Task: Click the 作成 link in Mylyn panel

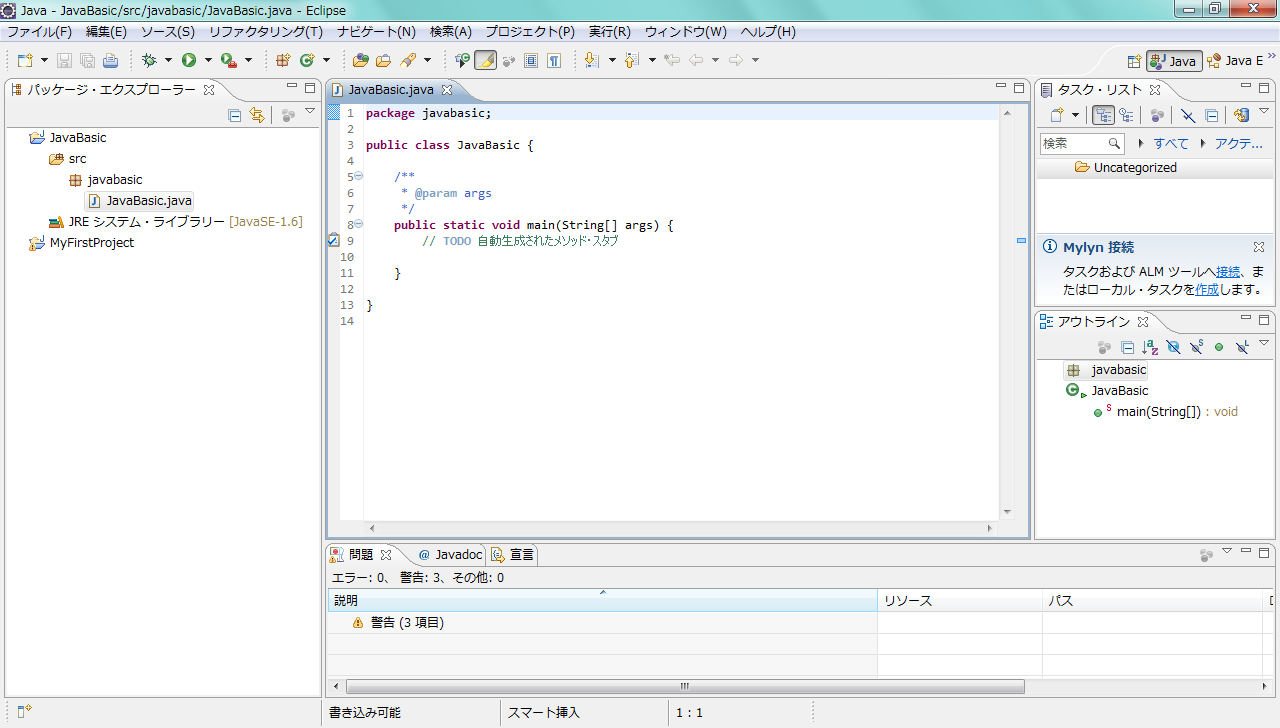Action: click(x=1207, y=289)
